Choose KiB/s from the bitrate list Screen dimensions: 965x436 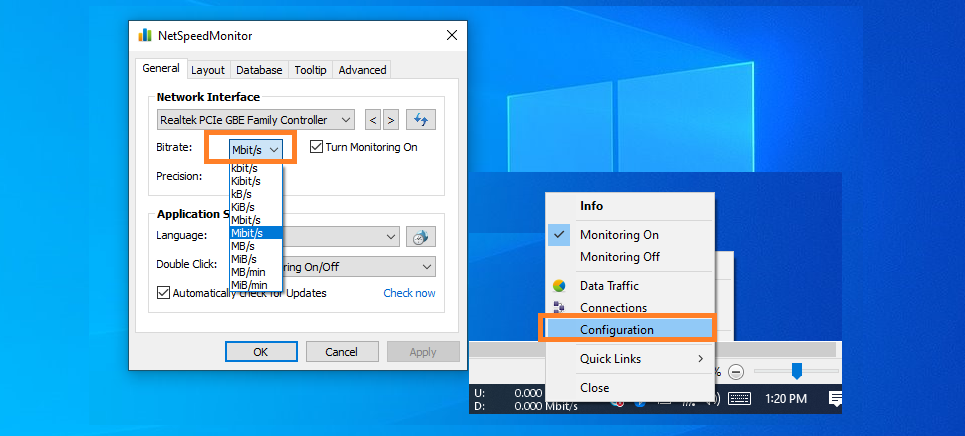tap(255, 207)
